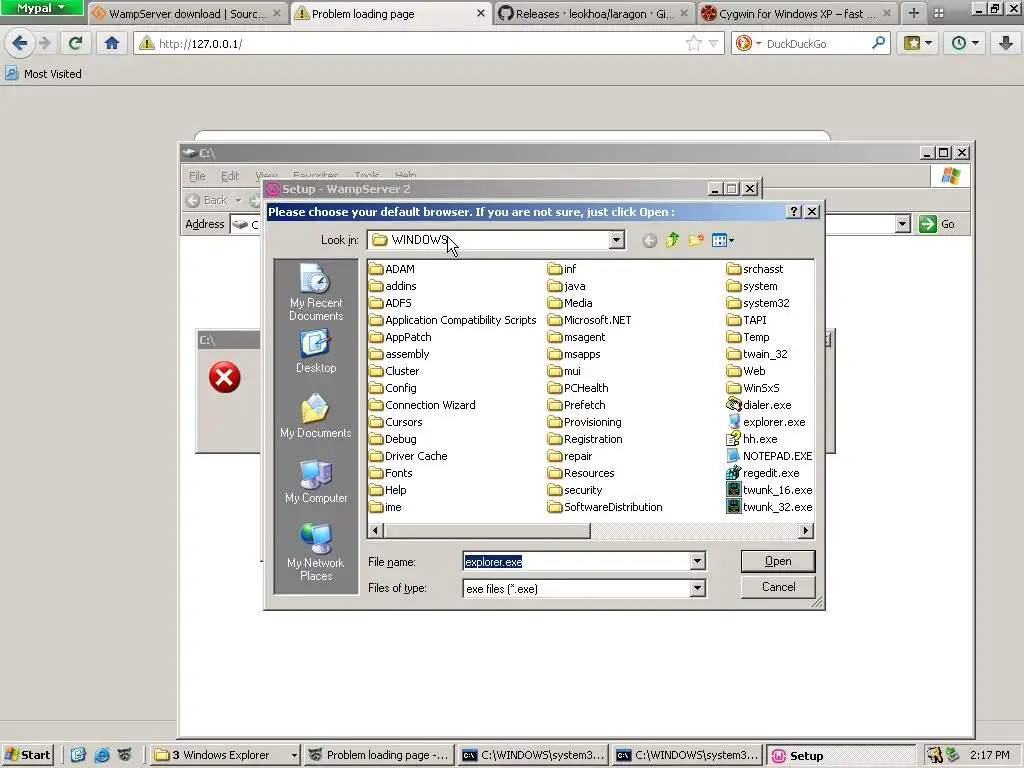Click the dialog's go-back arrow icon

coord(648,240)
